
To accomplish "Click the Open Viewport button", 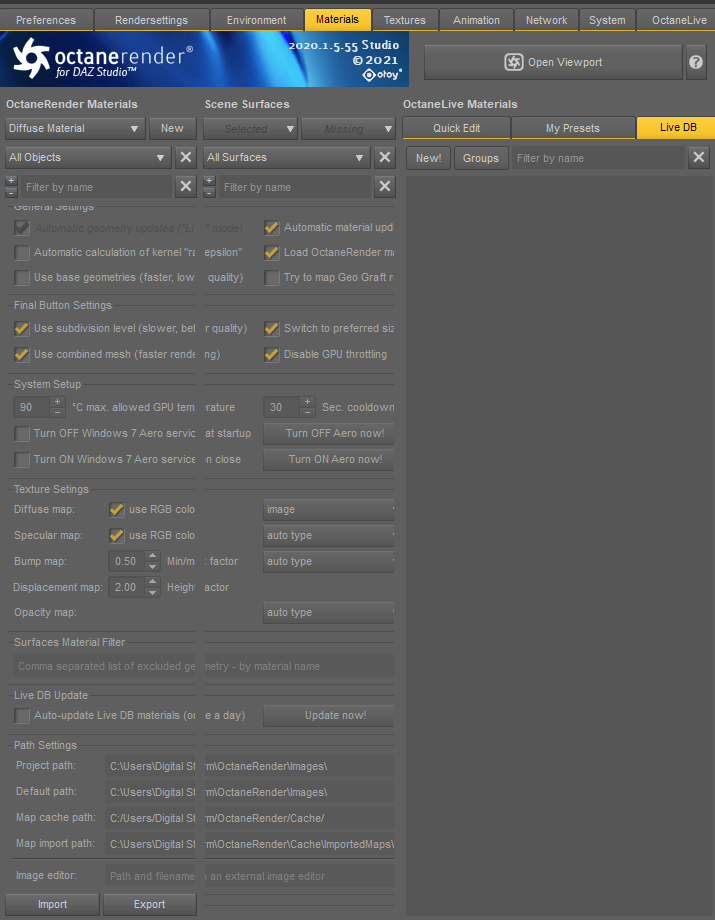I will [553, 62].
